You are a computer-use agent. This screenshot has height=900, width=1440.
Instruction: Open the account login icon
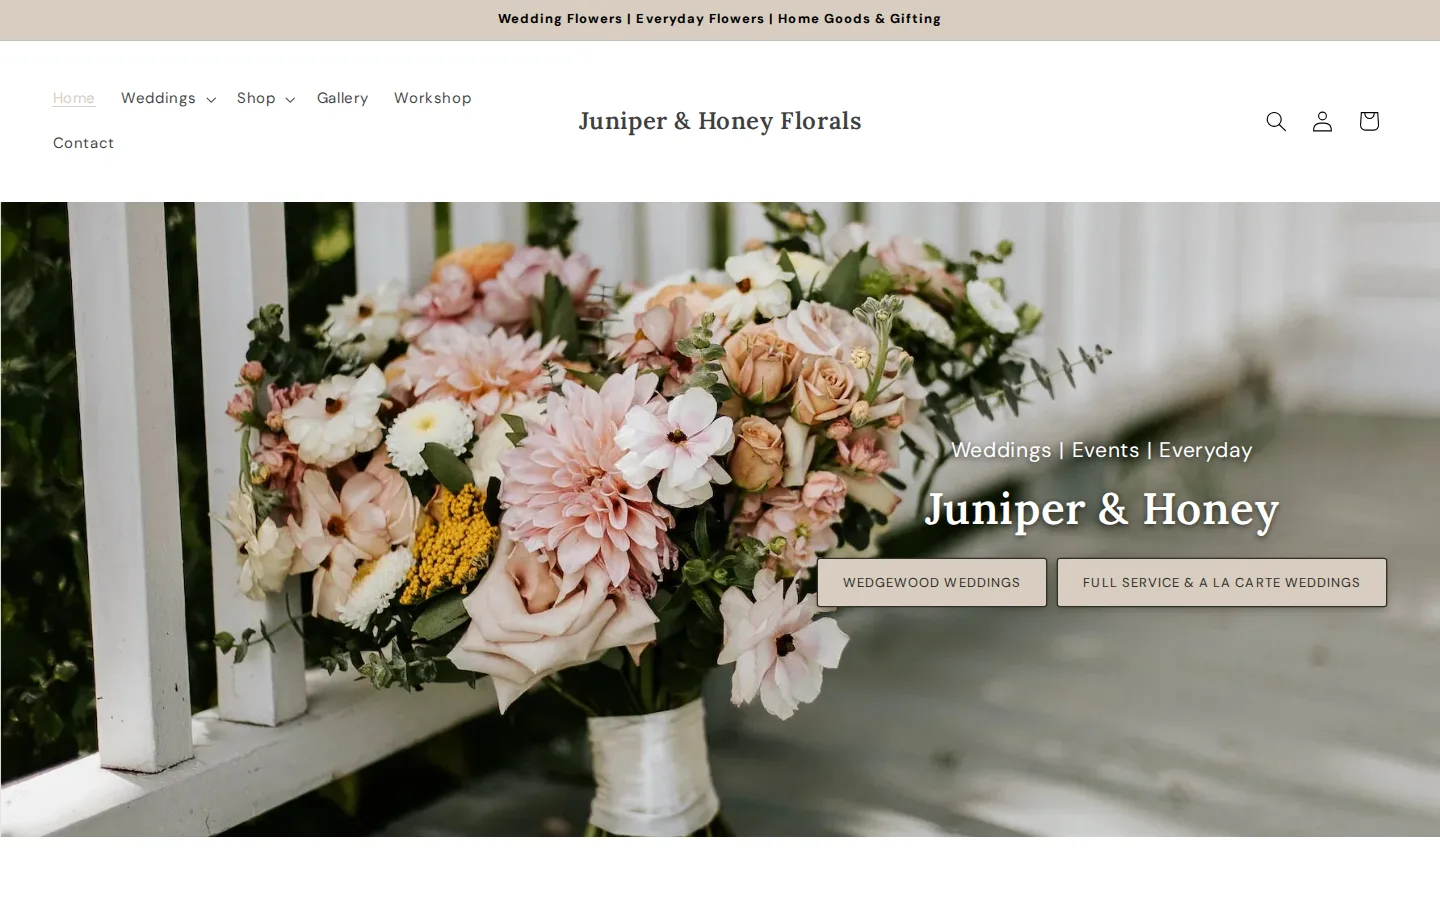(x=1322, y=121)
